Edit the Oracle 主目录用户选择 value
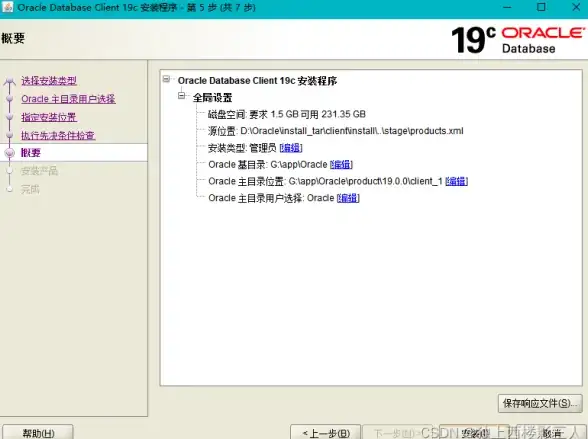588x439 pixels. [348, 198]
